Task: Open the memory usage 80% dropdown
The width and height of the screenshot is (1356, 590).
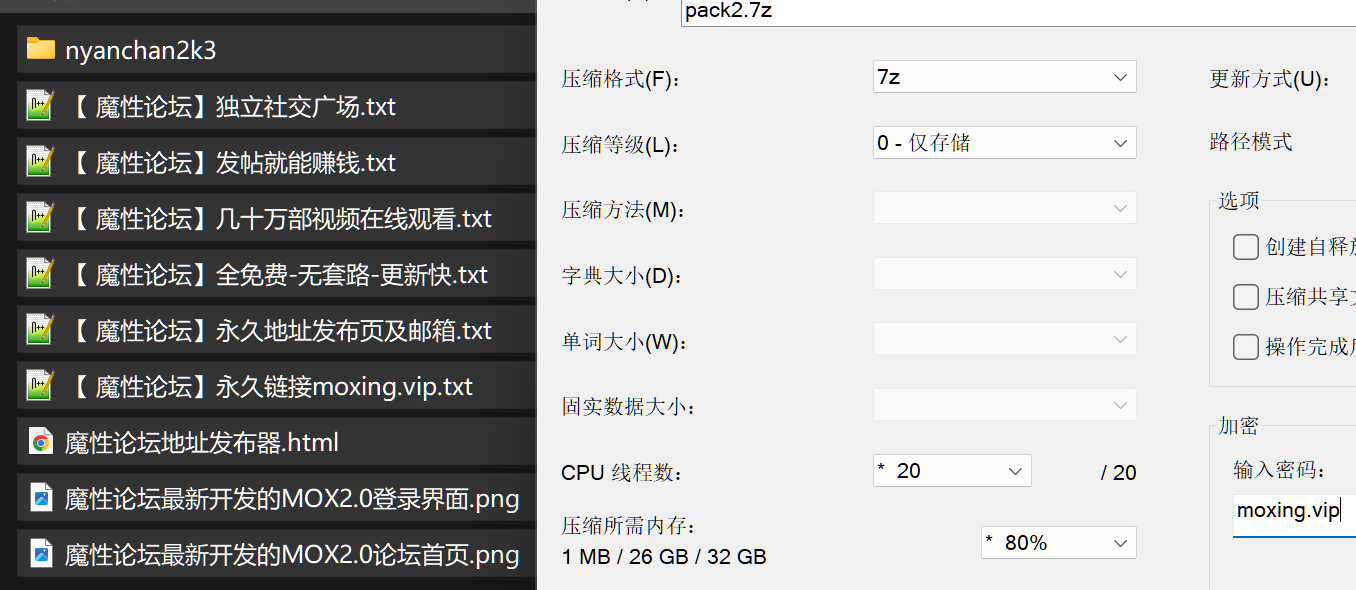Action: pos(1059,543)
